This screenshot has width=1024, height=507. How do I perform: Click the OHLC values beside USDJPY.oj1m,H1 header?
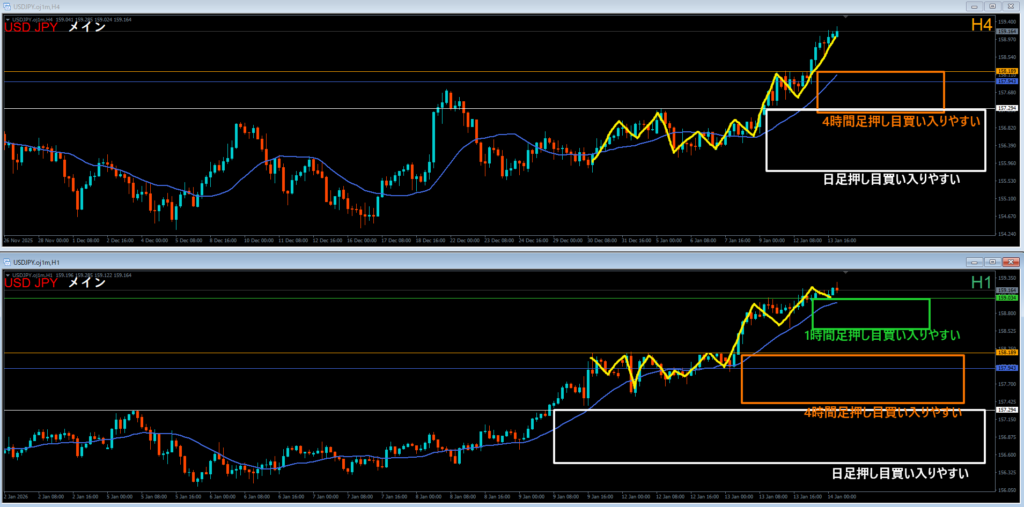pos(94,274)
